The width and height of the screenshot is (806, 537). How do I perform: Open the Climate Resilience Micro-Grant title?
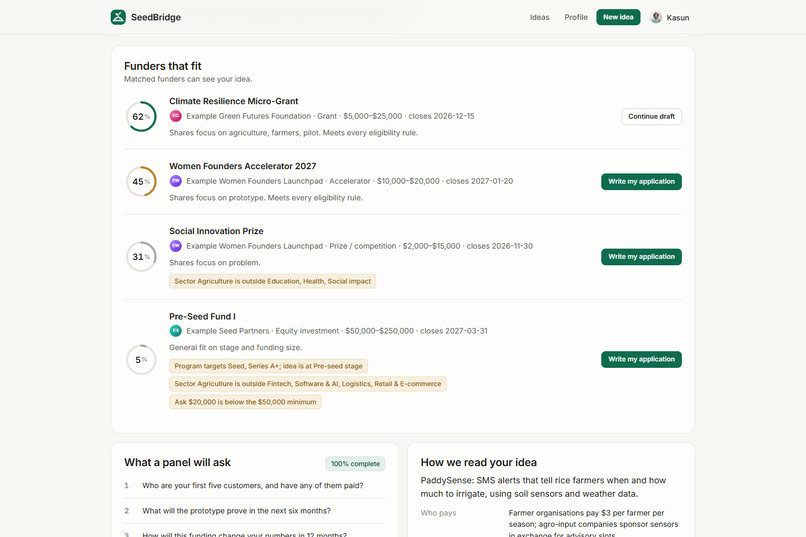[x=233, y=101]
